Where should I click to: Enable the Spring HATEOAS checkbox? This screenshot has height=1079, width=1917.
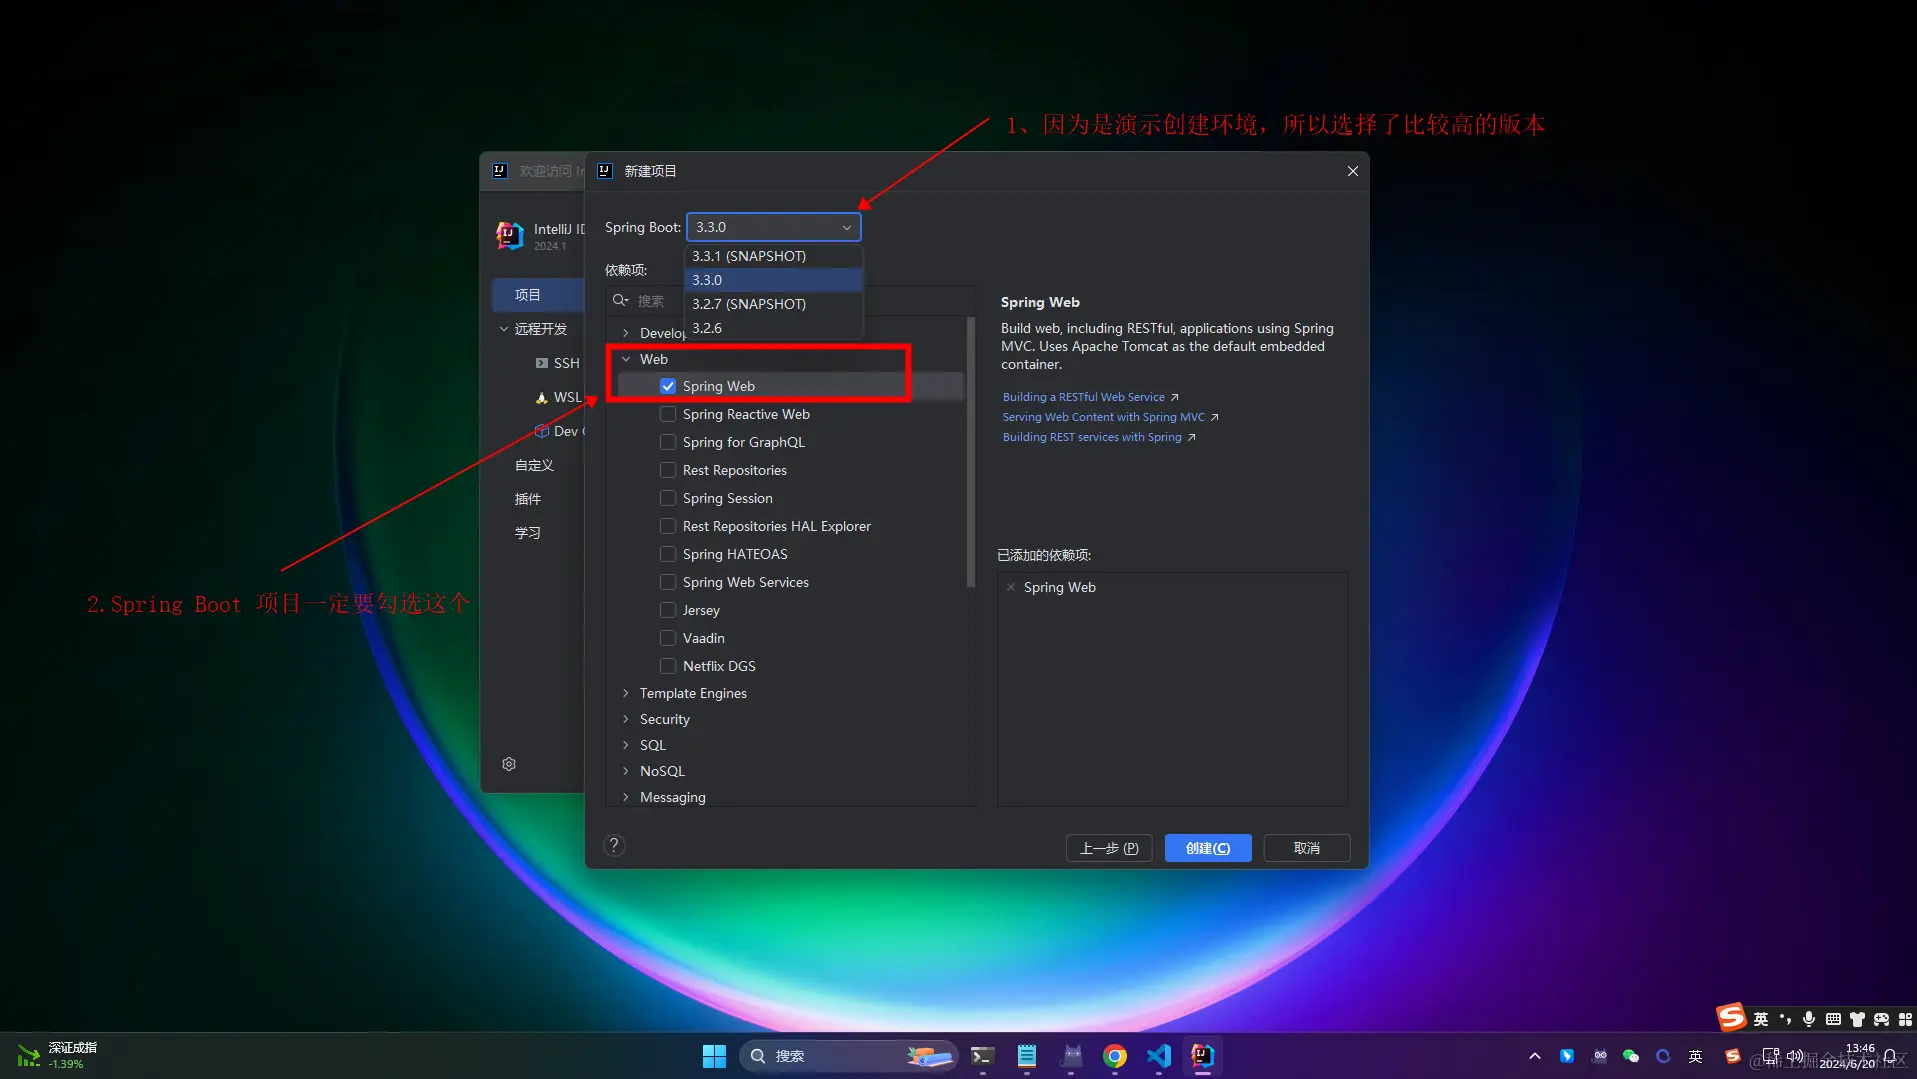tap(668, 554)
